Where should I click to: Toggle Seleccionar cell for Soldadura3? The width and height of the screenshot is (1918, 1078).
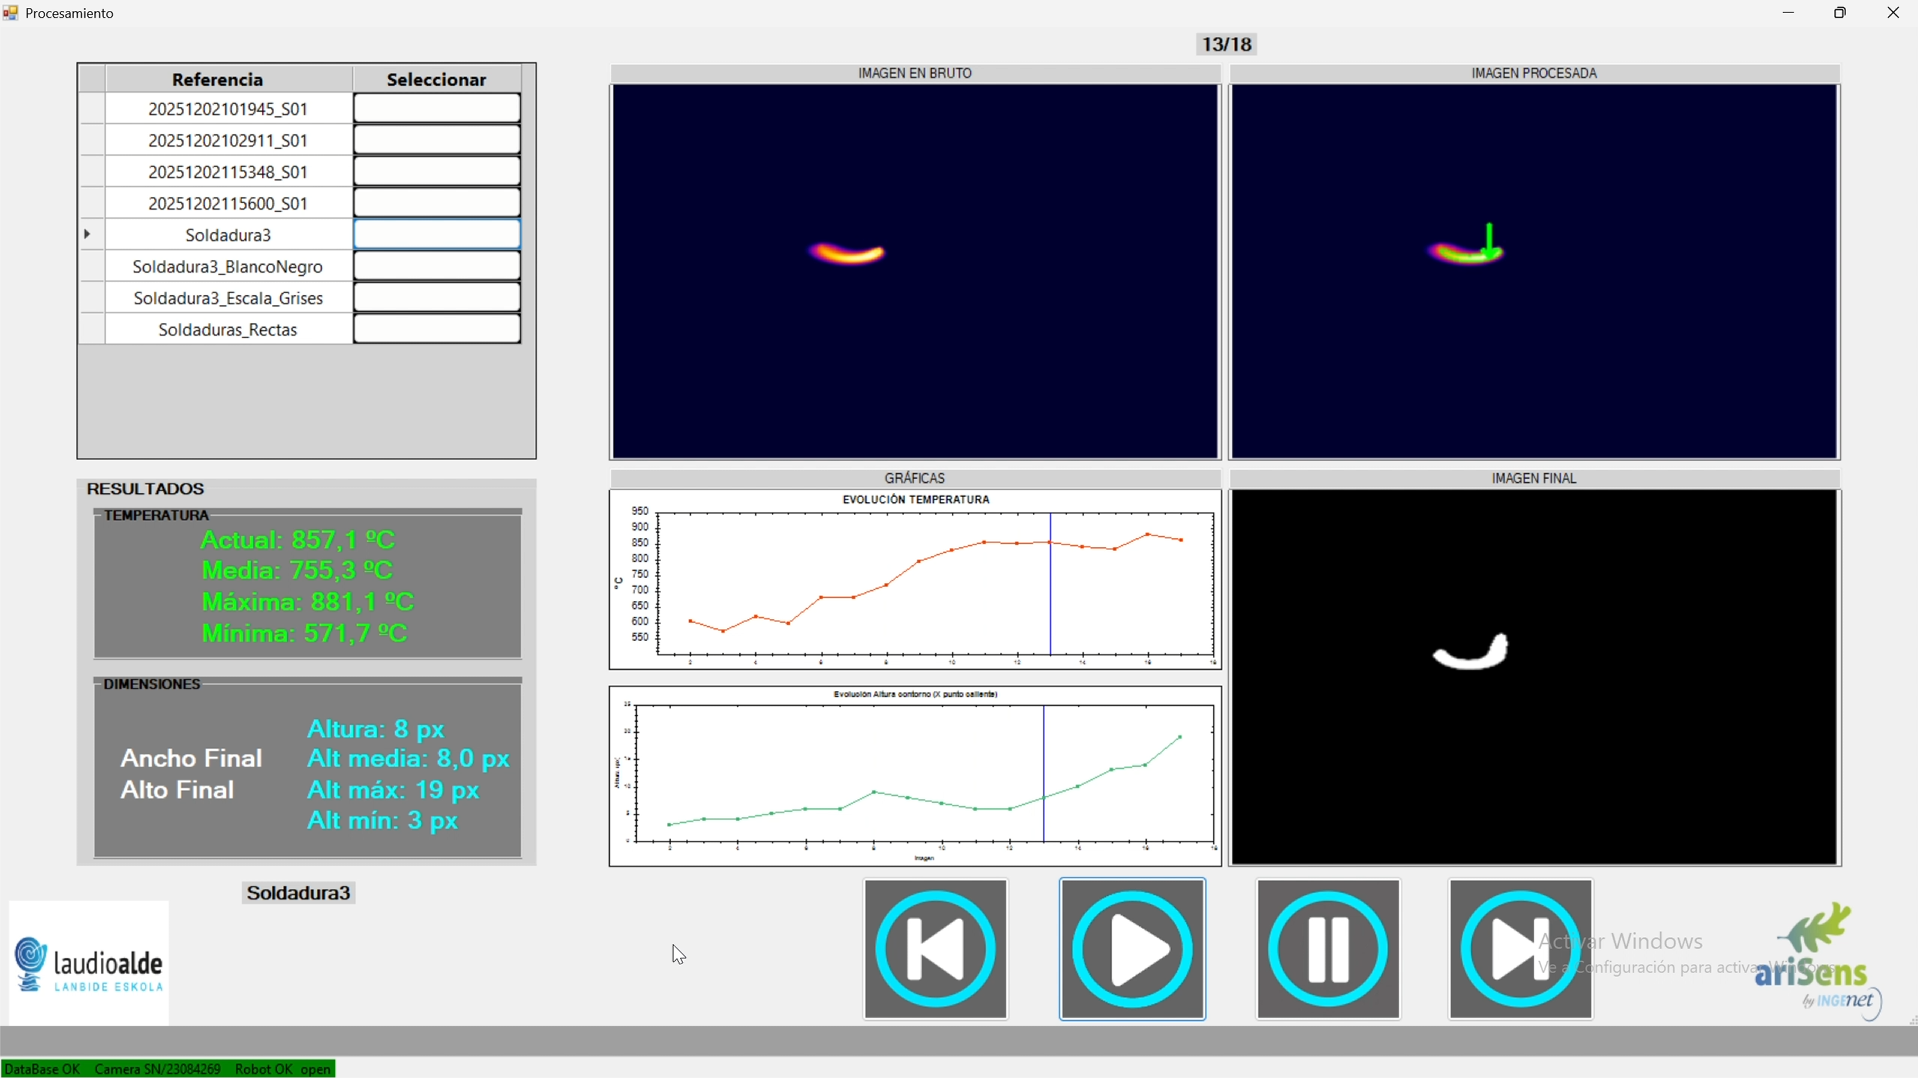437,235
